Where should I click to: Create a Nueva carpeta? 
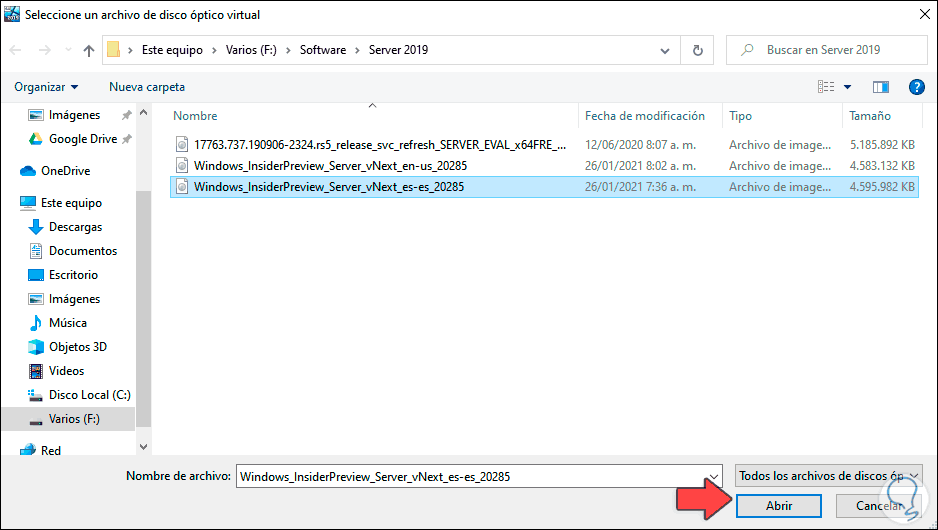pyautogui.click(x=147, y=87)
